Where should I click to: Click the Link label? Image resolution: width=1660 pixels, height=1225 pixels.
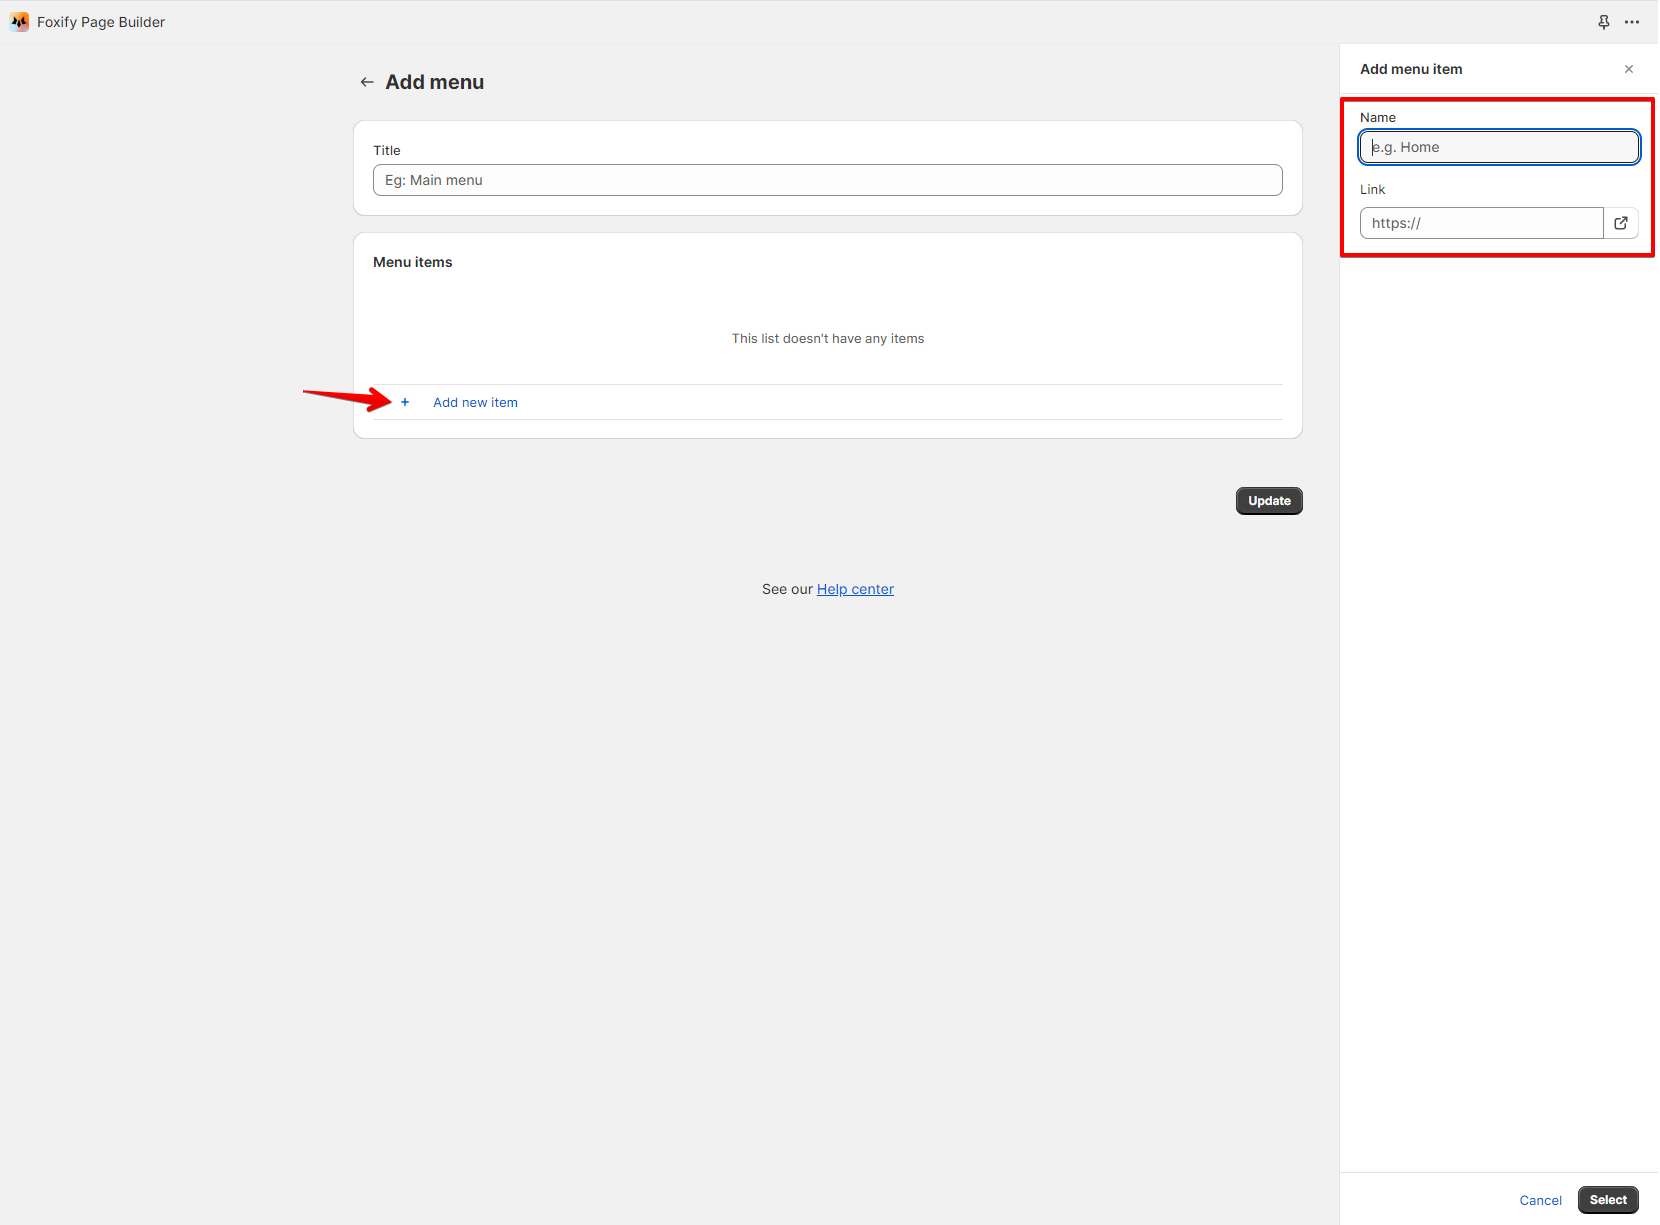tap(1372, 189)
